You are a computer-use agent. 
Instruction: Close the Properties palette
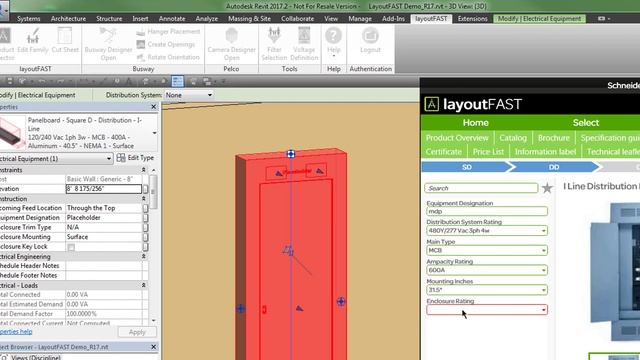coord(153,107)
